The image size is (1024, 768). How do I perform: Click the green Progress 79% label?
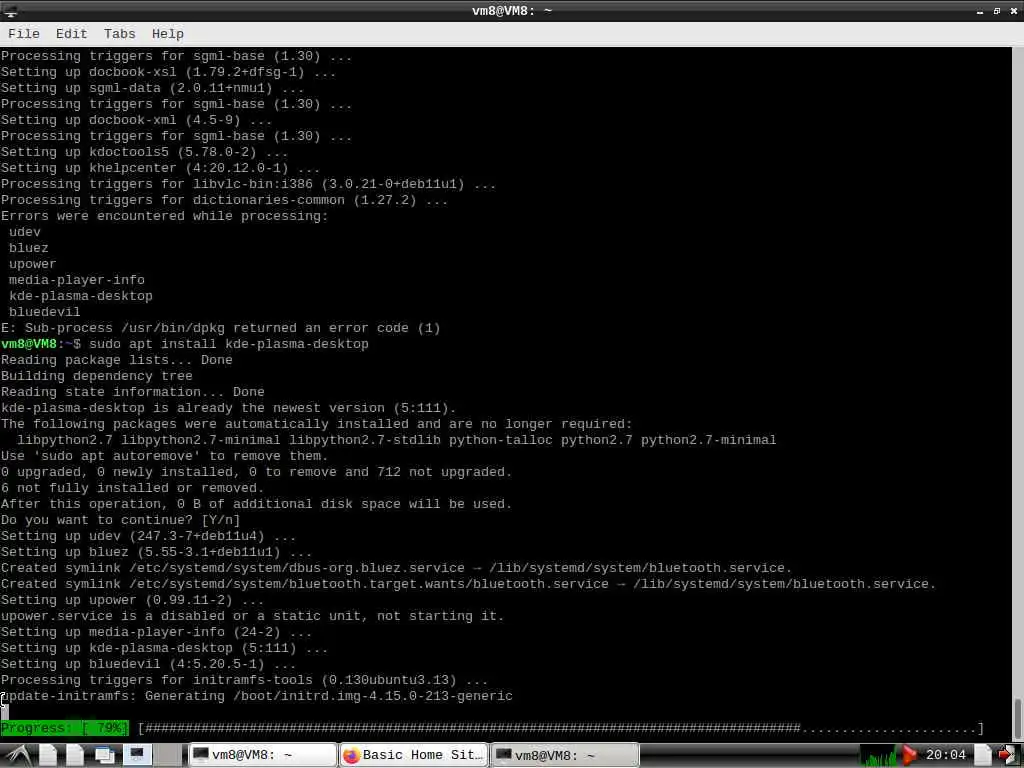pyautogui.click(x=65, y=728)
